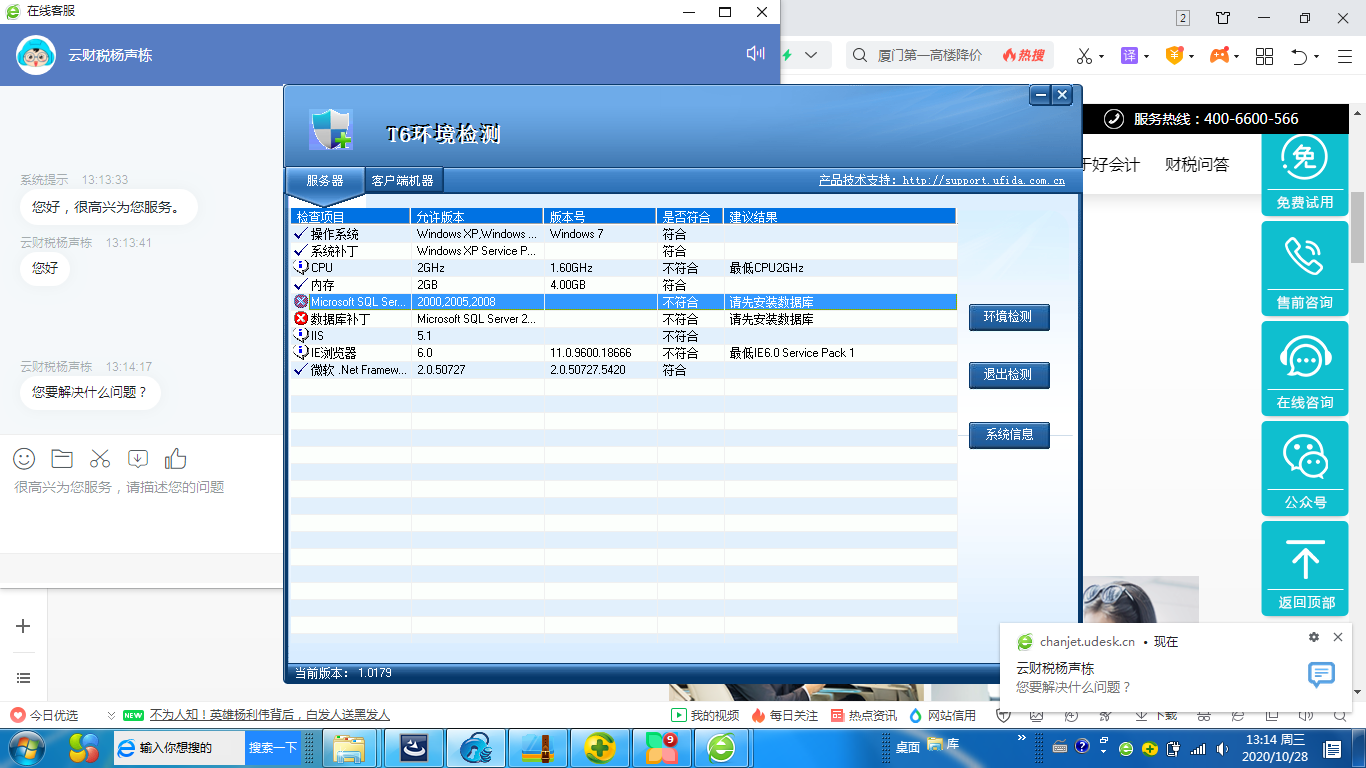Open the 在线咨询 online consultation button
This screenshot has height=768, width=1366.
point(1305,368)
